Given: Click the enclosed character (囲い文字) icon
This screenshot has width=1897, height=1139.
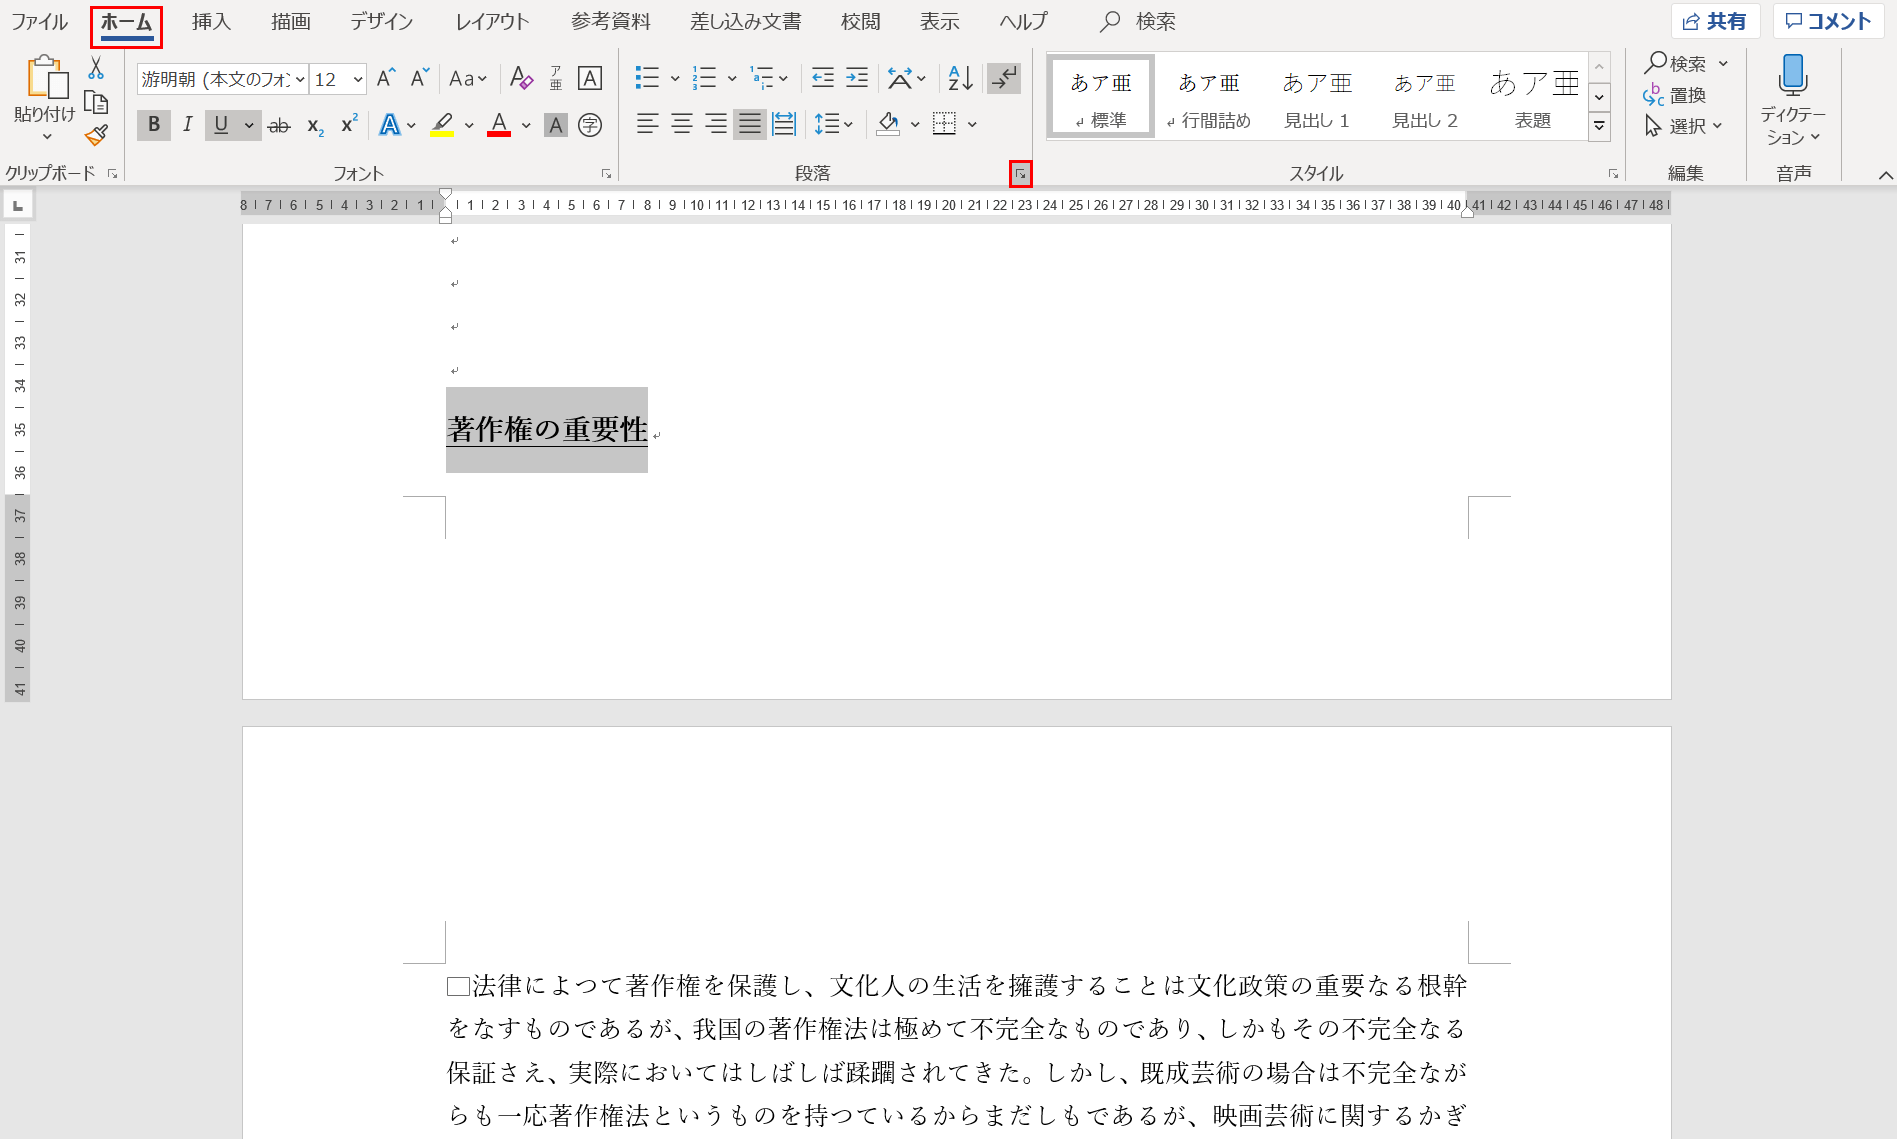Looking at the screenshot, I should 590,125.
